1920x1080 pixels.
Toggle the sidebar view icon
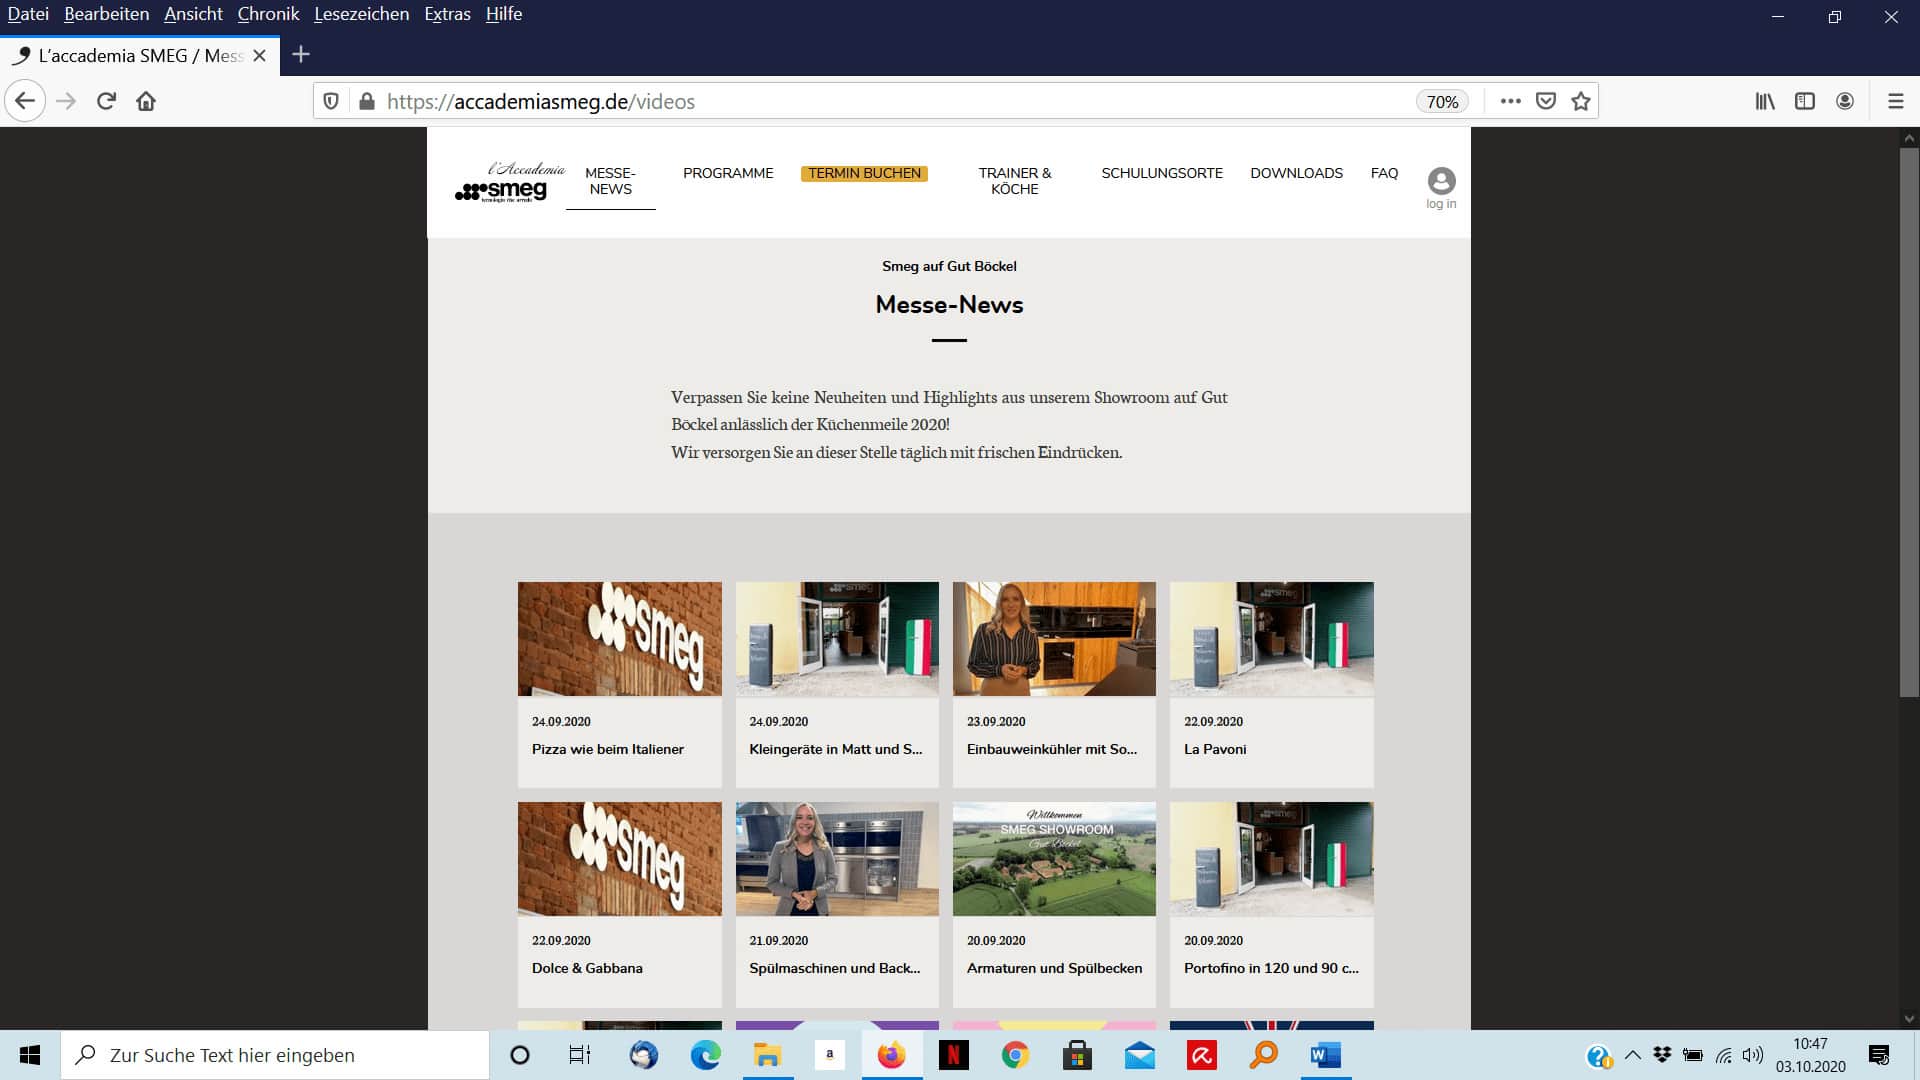tap(1805, 101)
